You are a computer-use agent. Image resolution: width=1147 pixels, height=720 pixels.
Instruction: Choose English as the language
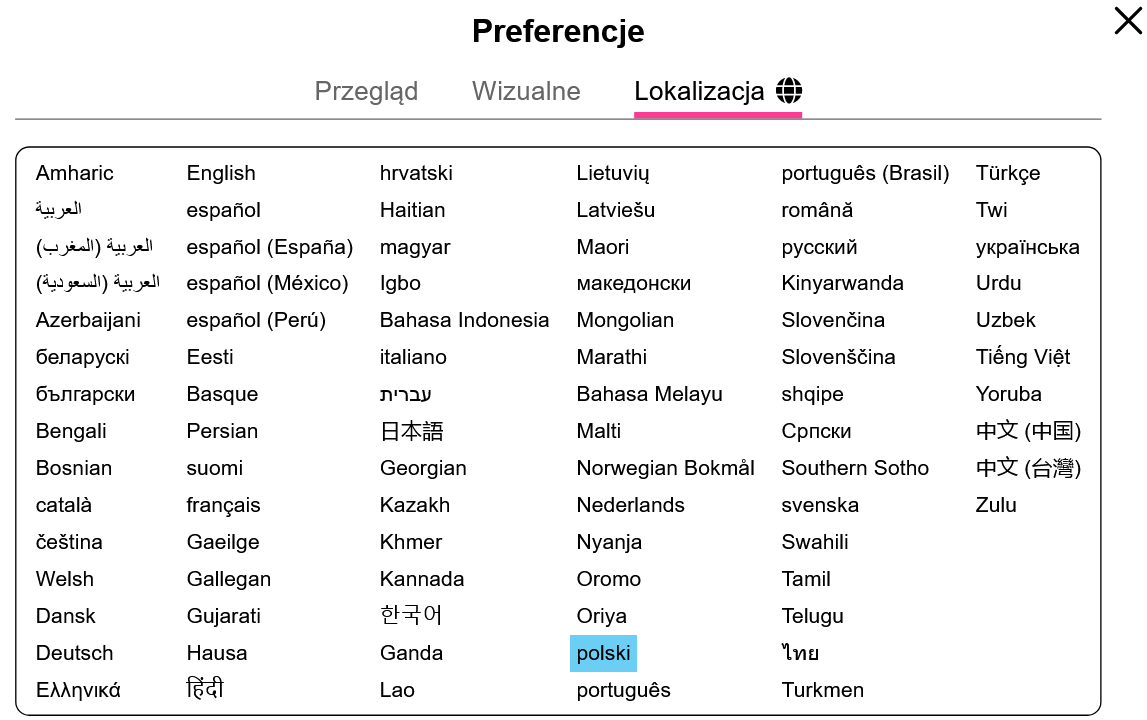point(221,173)
